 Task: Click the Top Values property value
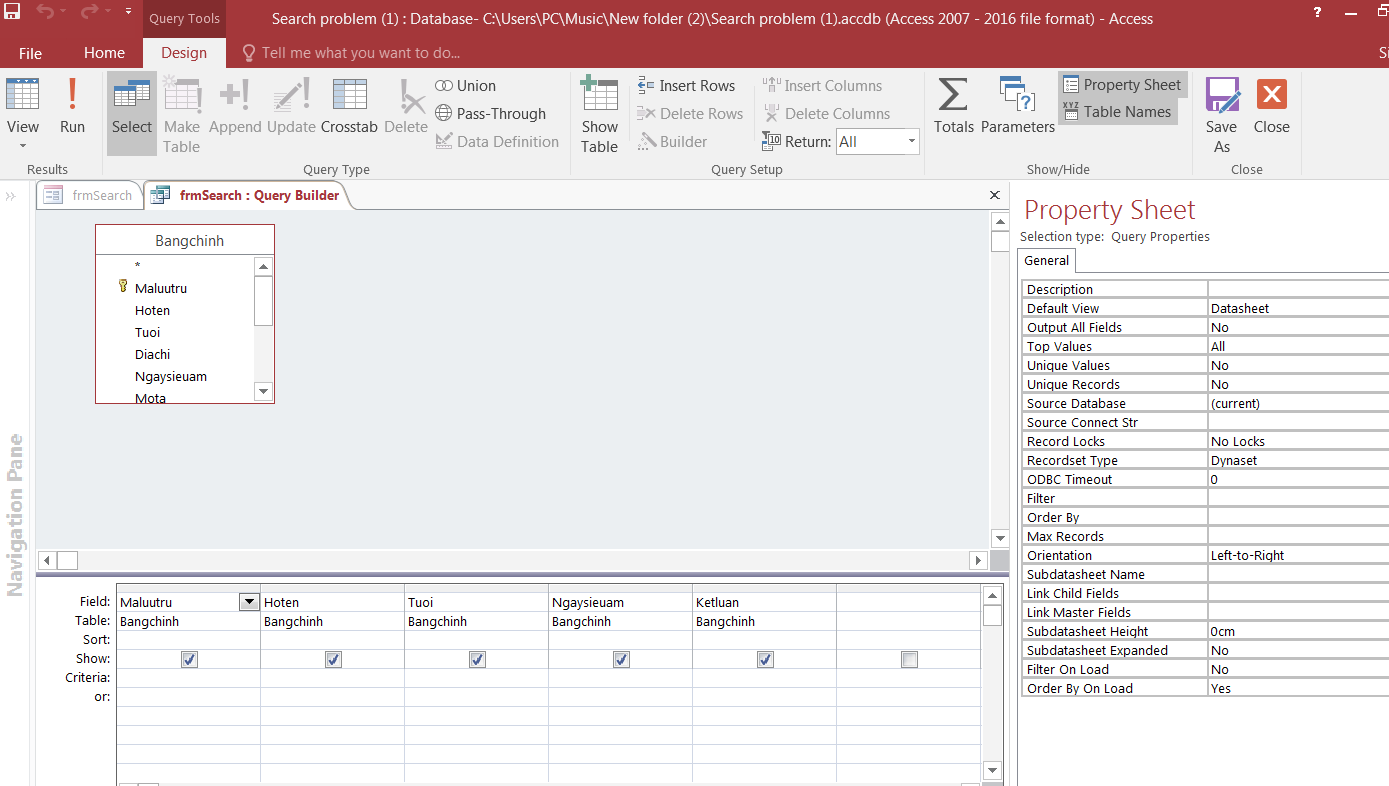tap(1298, 346)
